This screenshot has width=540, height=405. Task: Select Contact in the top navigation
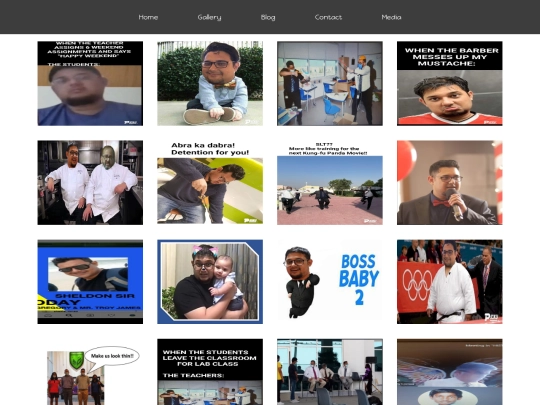pos(328,17)
